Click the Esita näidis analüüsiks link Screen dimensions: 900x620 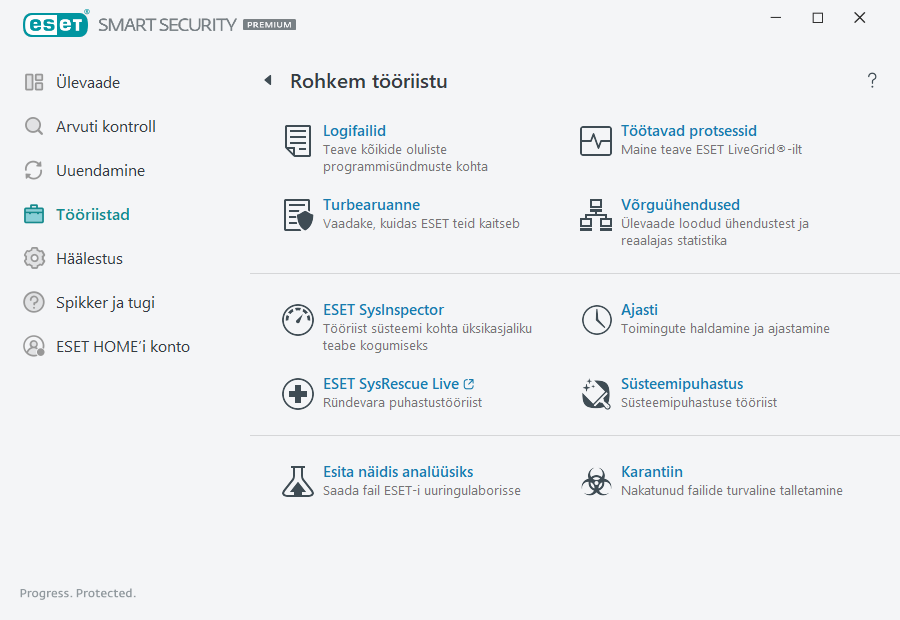(x=398, y=472)
